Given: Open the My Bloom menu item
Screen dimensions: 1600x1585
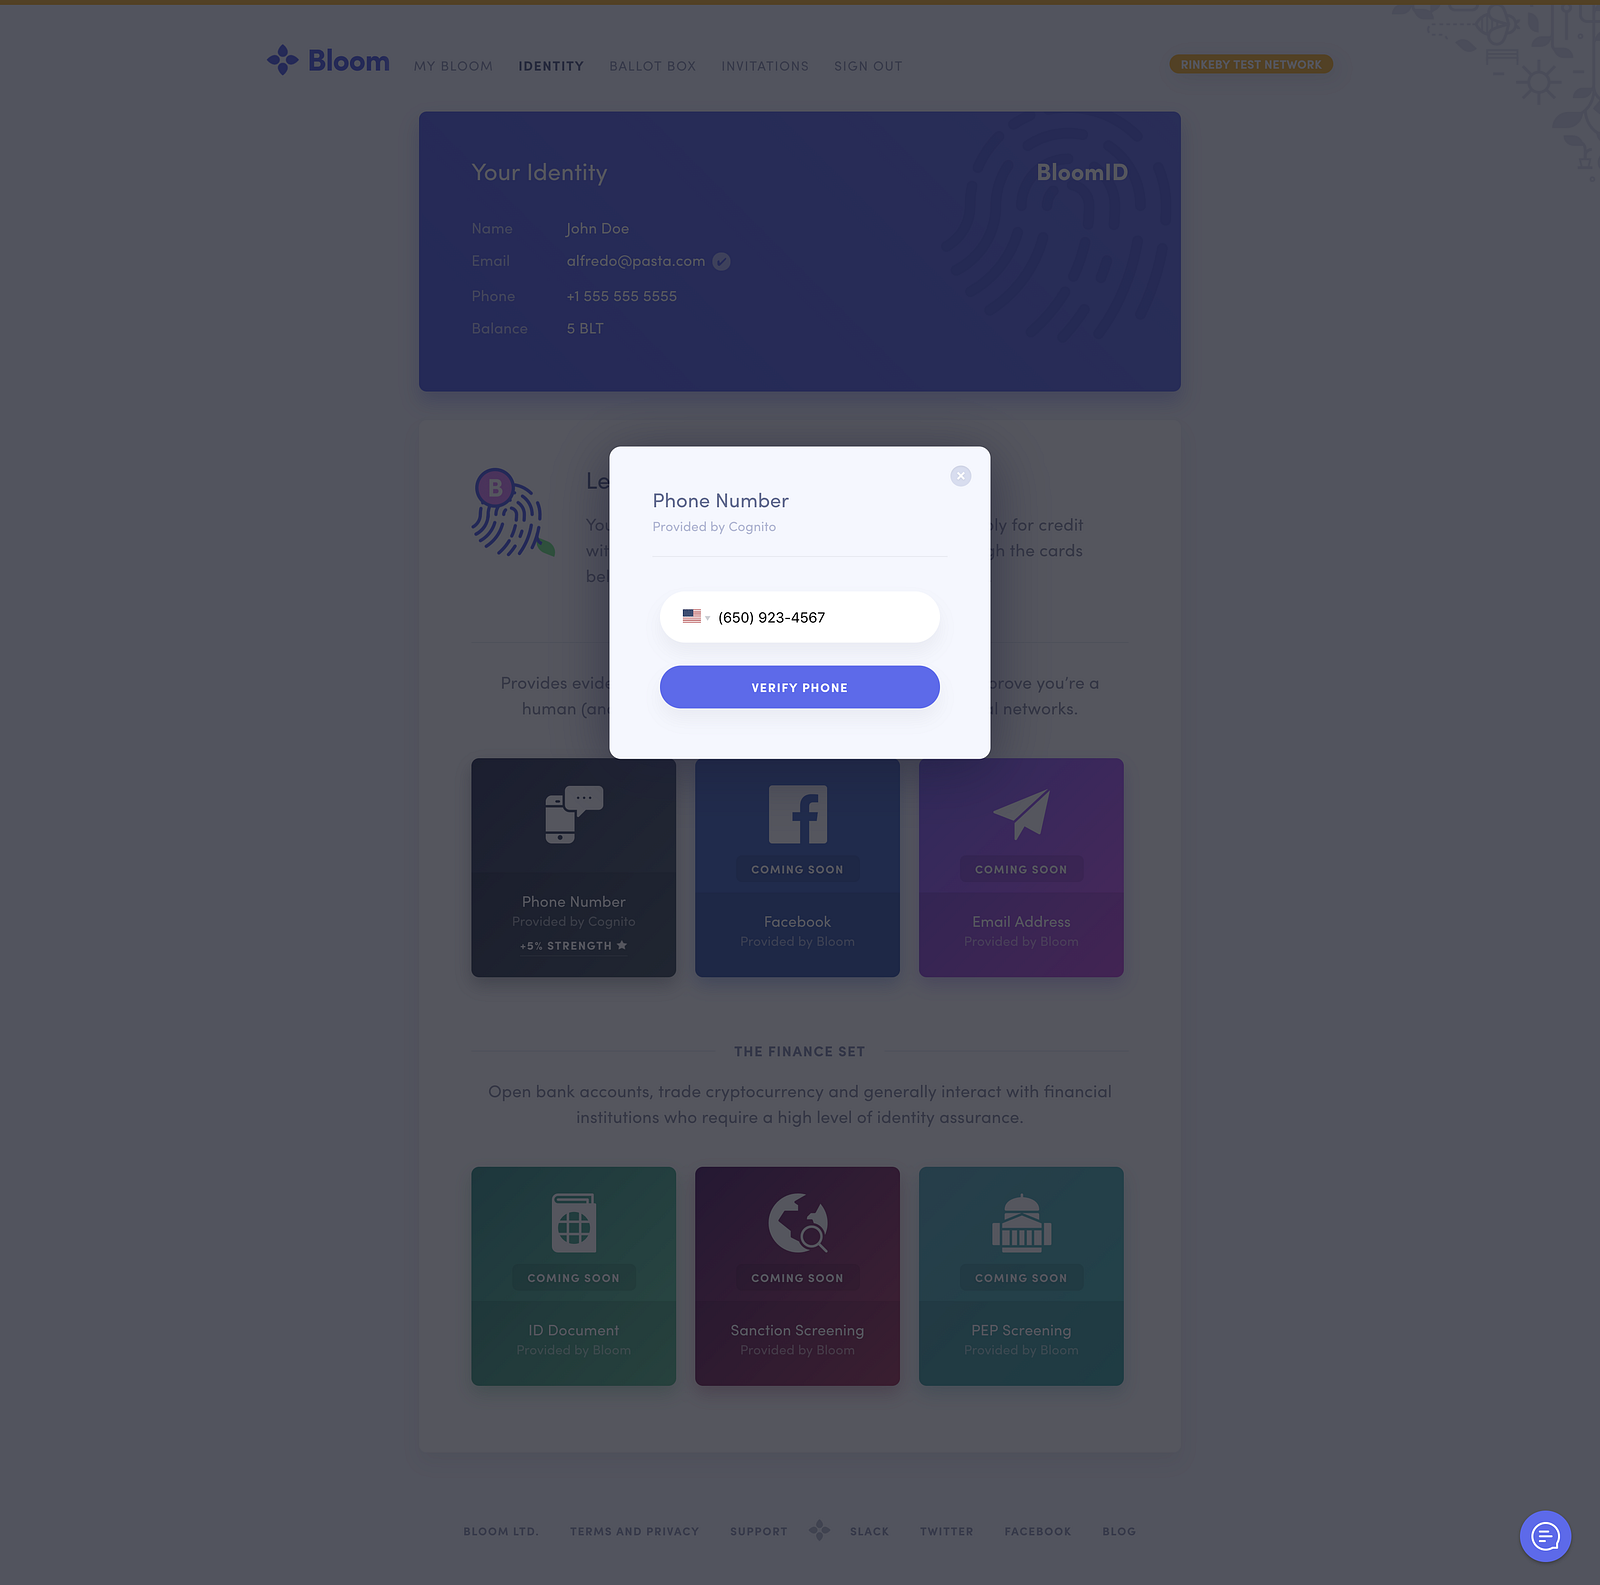Looking at the screenshot, I should [454, 66].
